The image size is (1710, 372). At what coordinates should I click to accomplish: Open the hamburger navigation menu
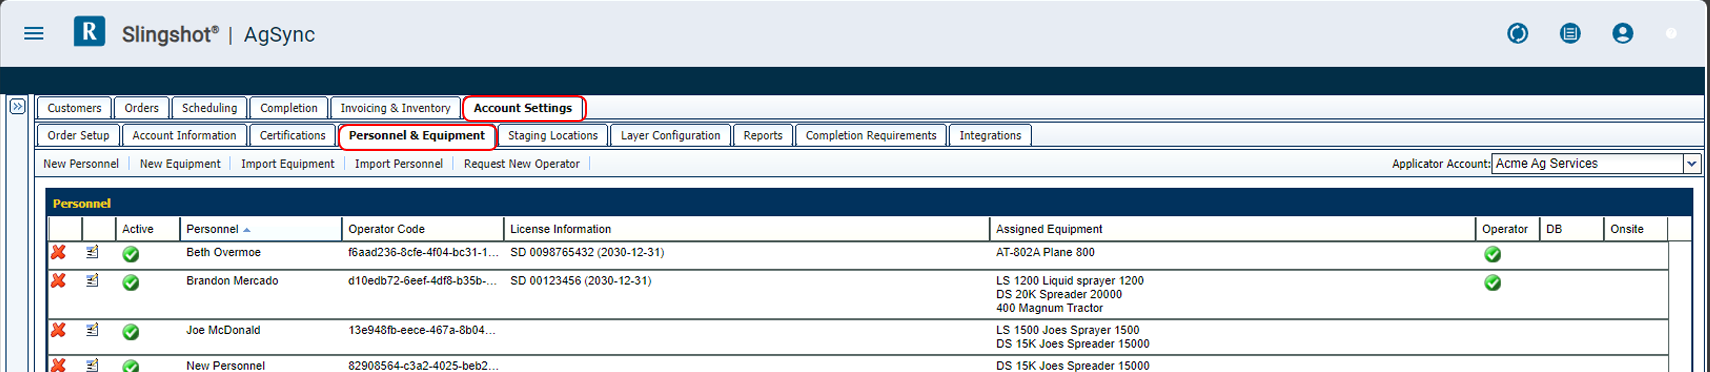34,33
